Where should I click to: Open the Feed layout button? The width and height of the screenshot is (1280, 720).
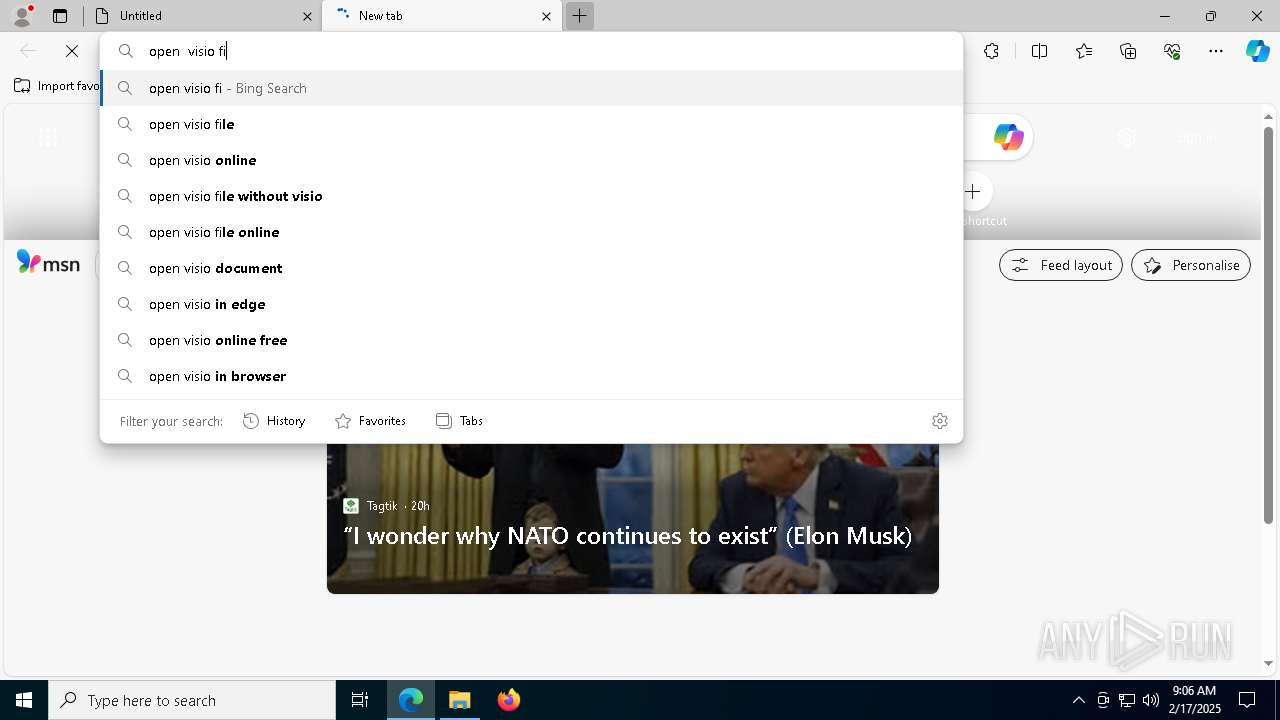pos(1061,265)
